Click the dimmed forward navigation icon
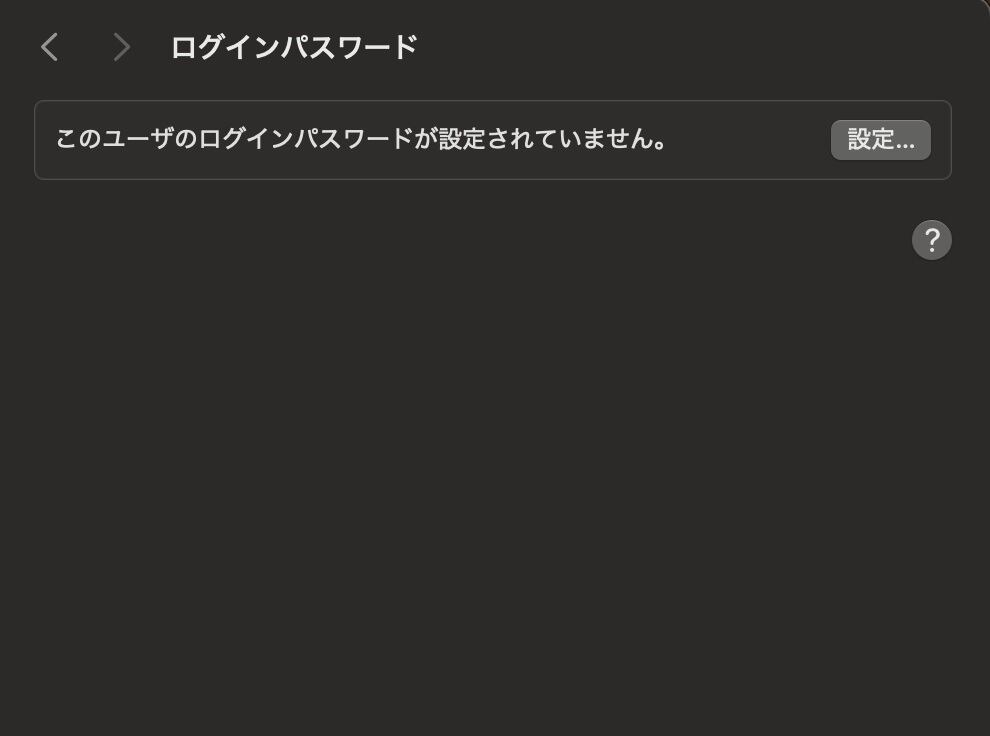990x736 pixels. click(x=121, y=47)
